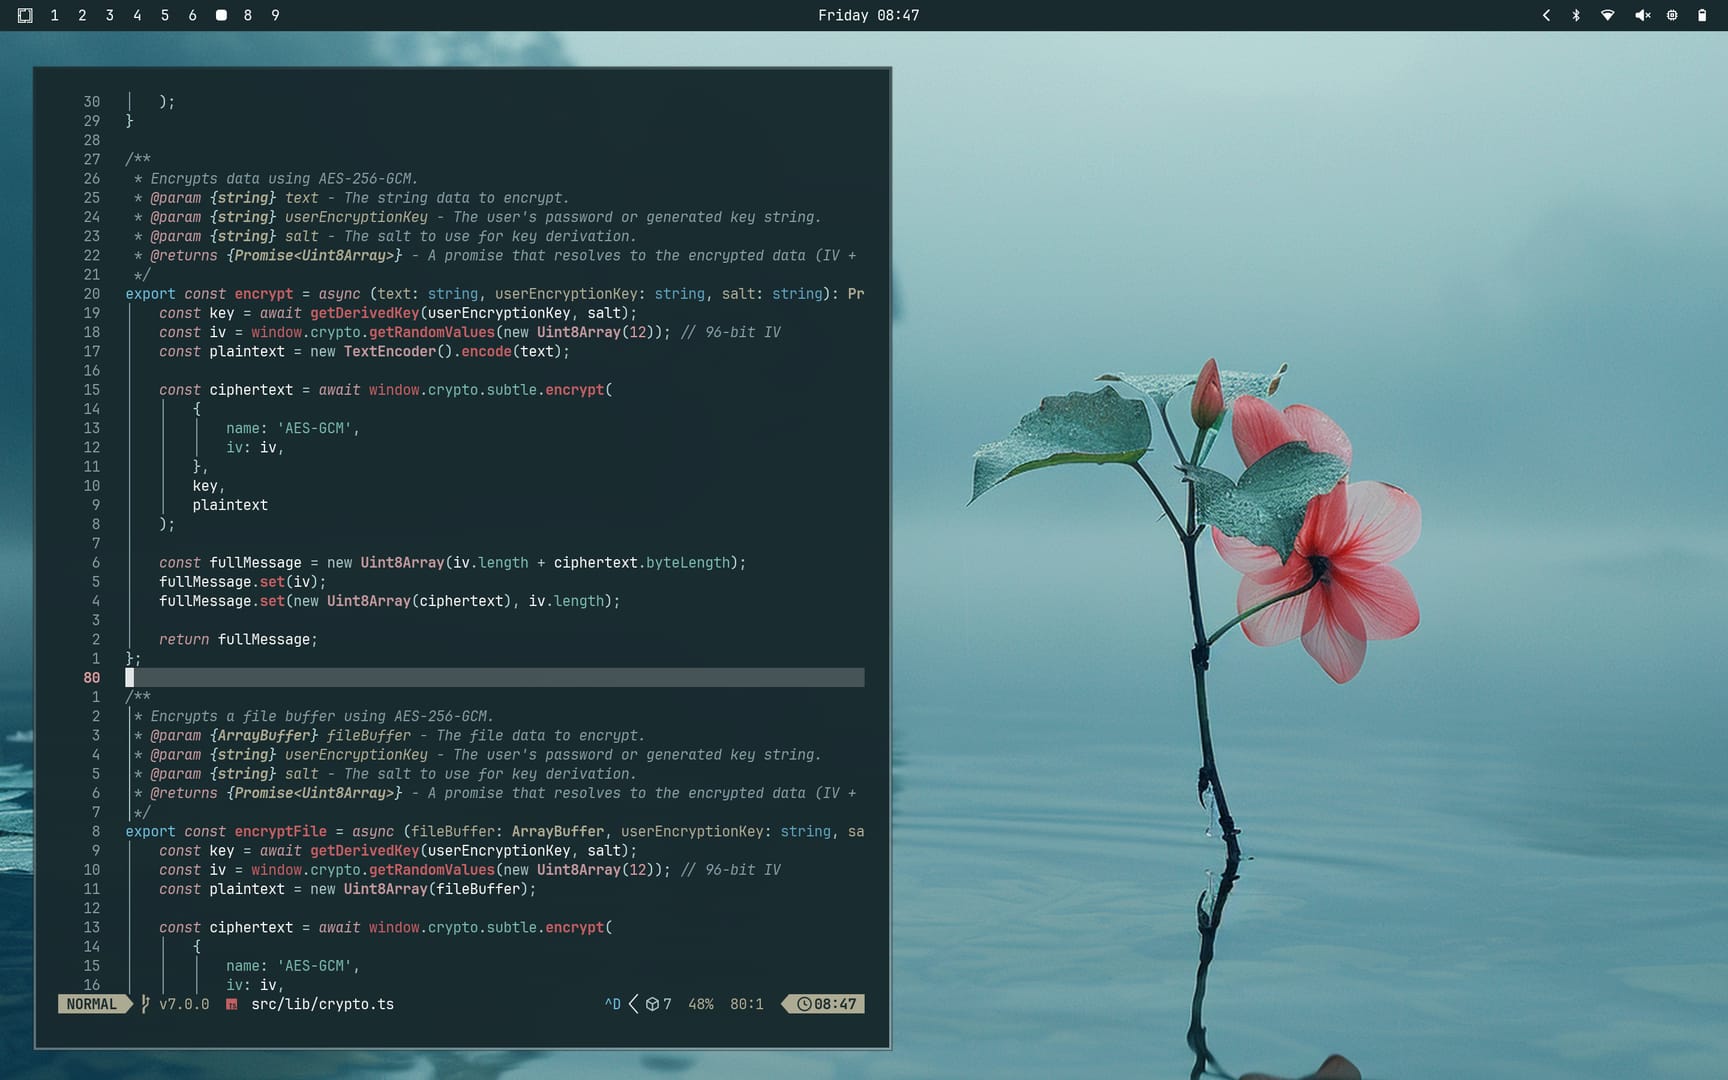Screen dimensions: 1728x1080
Task: Switch to workspace 9
Action: tap(275, 15)
